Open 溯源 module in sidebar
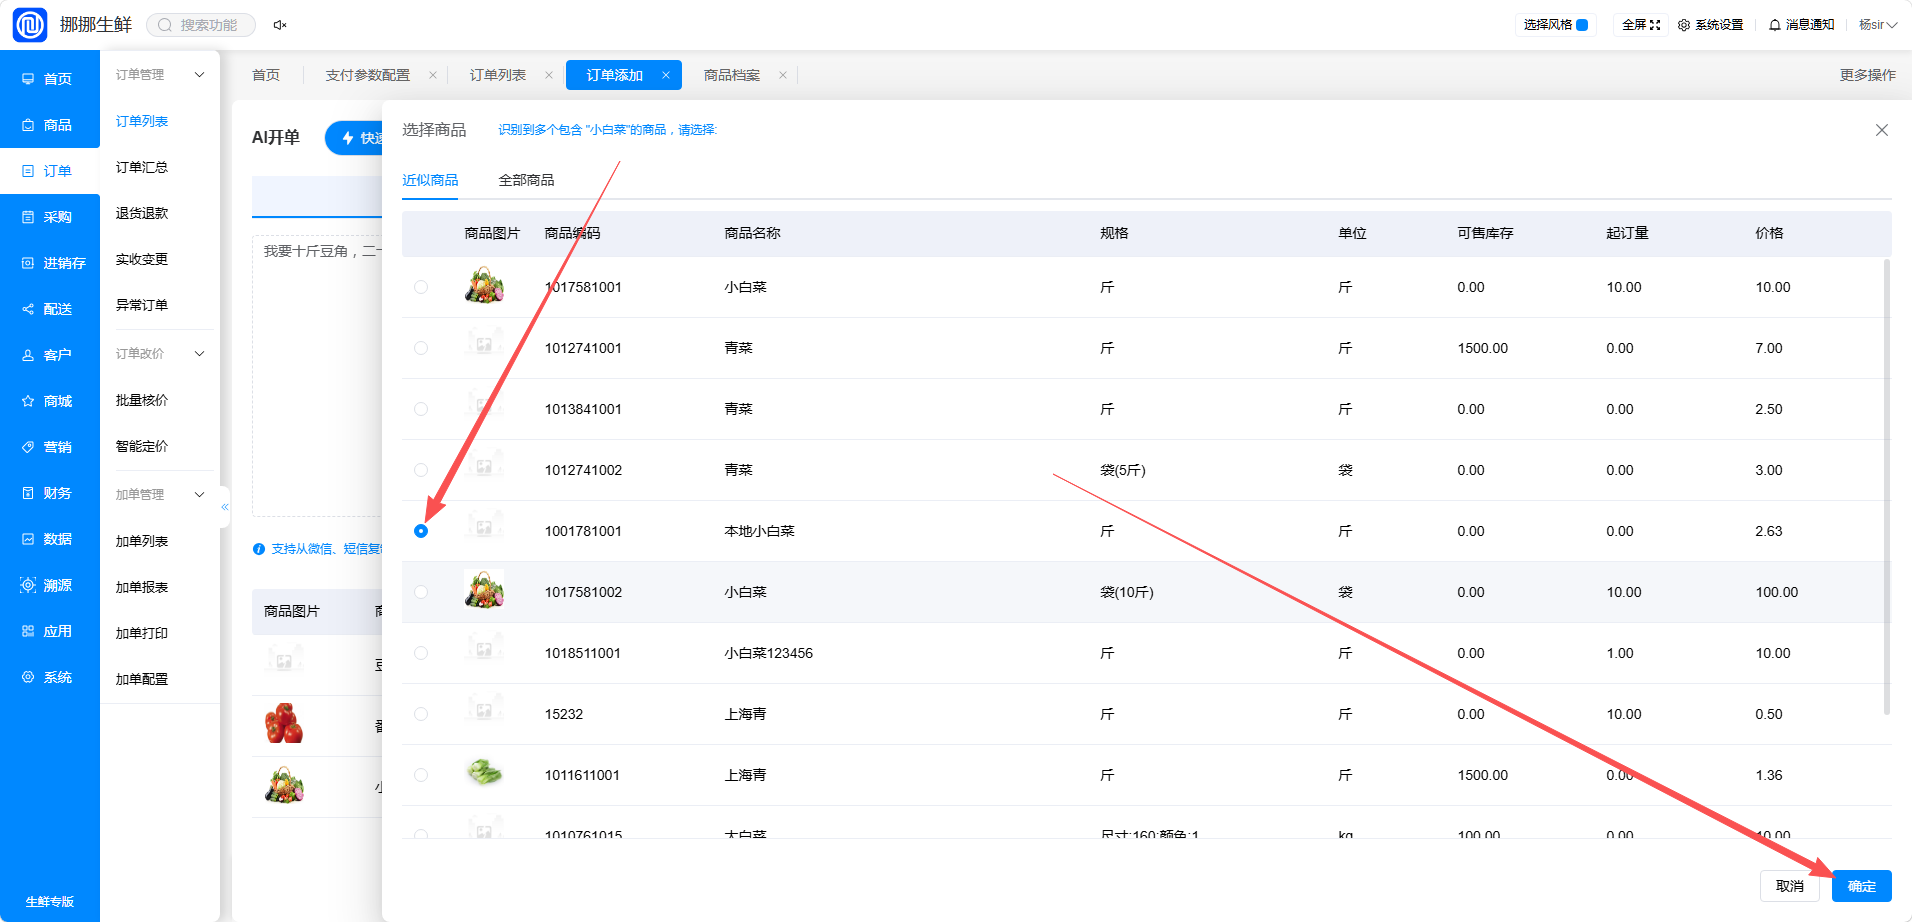The image size is (1912, 922). pyautogui.click(x=50, y=585)
